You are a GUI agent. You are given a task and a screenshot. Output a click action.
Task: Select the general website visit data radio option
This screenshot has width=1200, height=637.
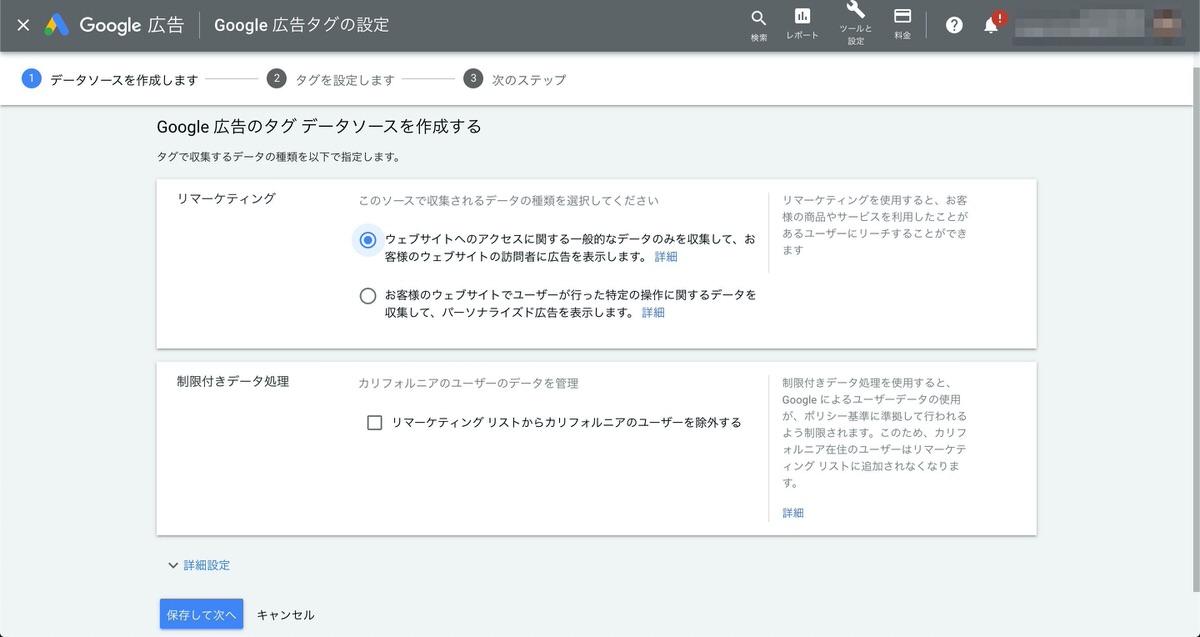[x=368, y=240]
